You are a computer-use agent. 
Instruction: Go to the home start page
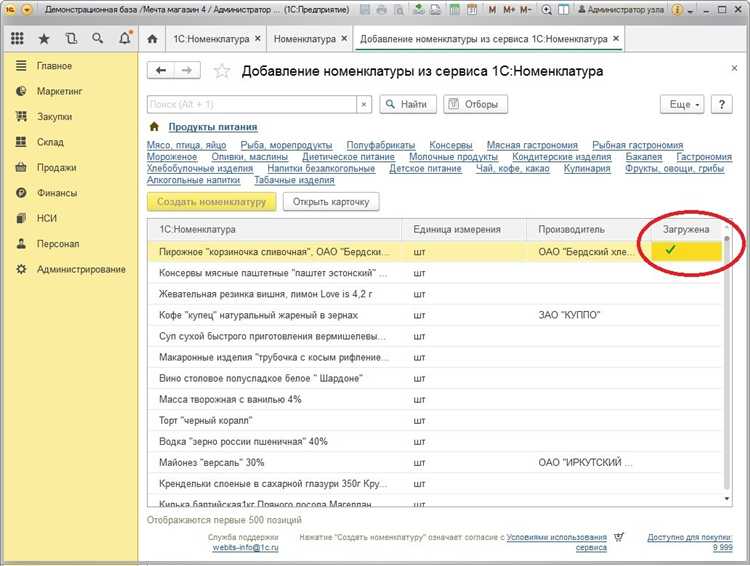tap(152, 39)
